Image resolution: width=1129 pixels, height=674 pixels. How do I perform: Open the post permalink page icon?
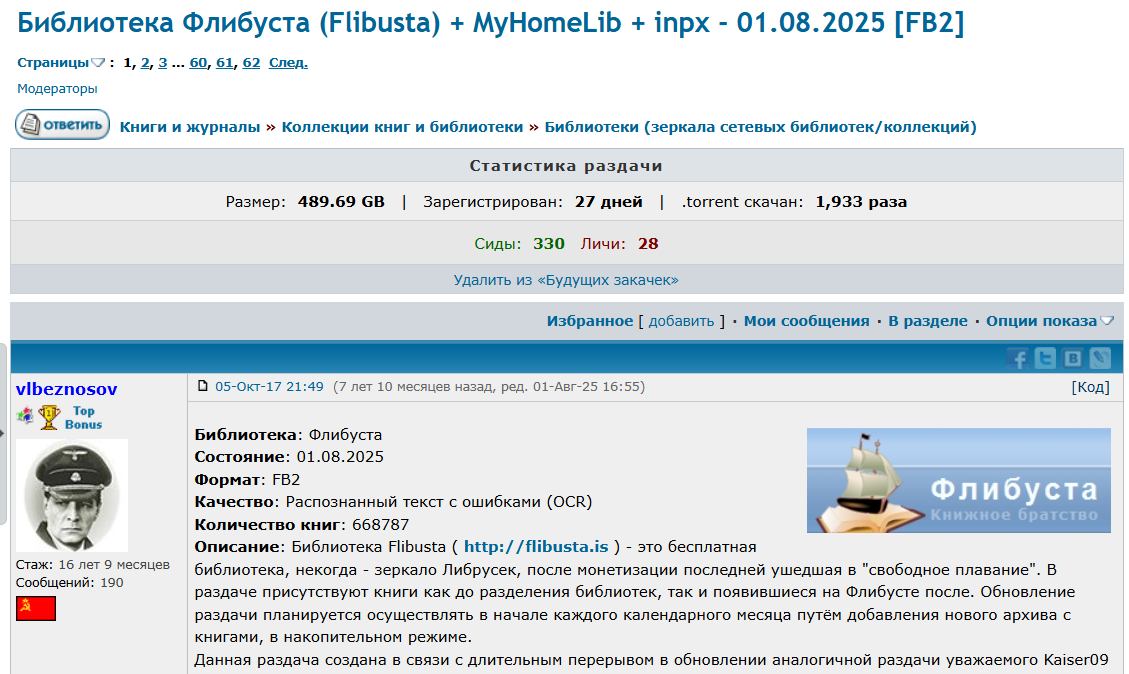click(x=202, y=387)
